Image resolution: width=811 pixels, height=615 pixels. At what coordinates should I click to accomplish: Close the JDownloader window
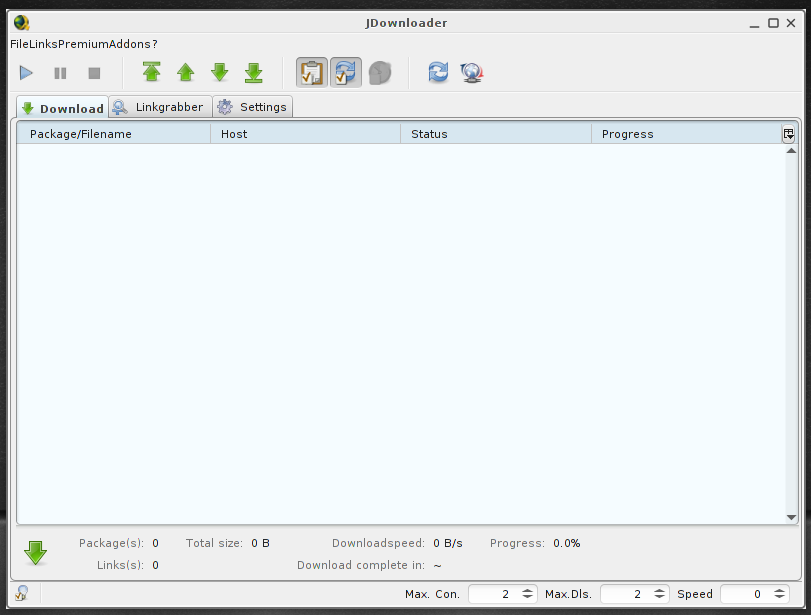click(x=791, y=23)
